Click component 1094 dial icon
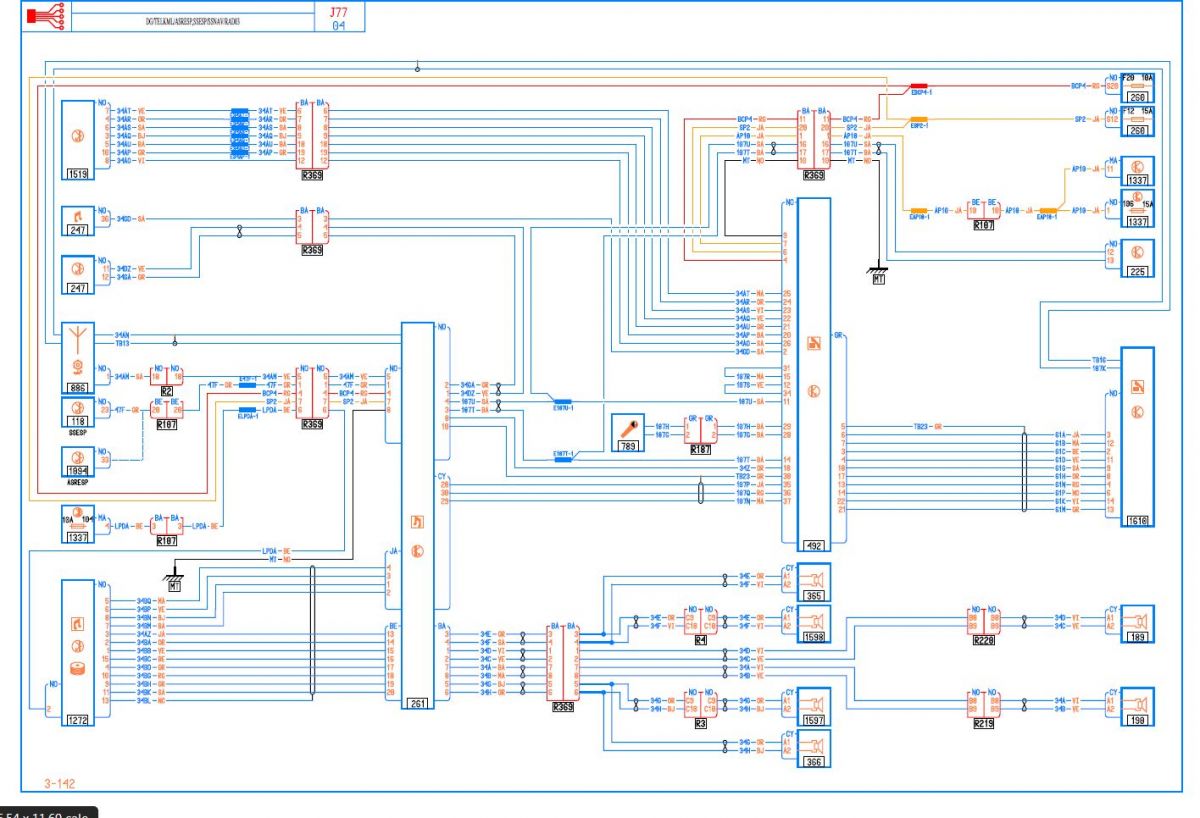This screenshot has width=1200, height=818. click(76, 455)
